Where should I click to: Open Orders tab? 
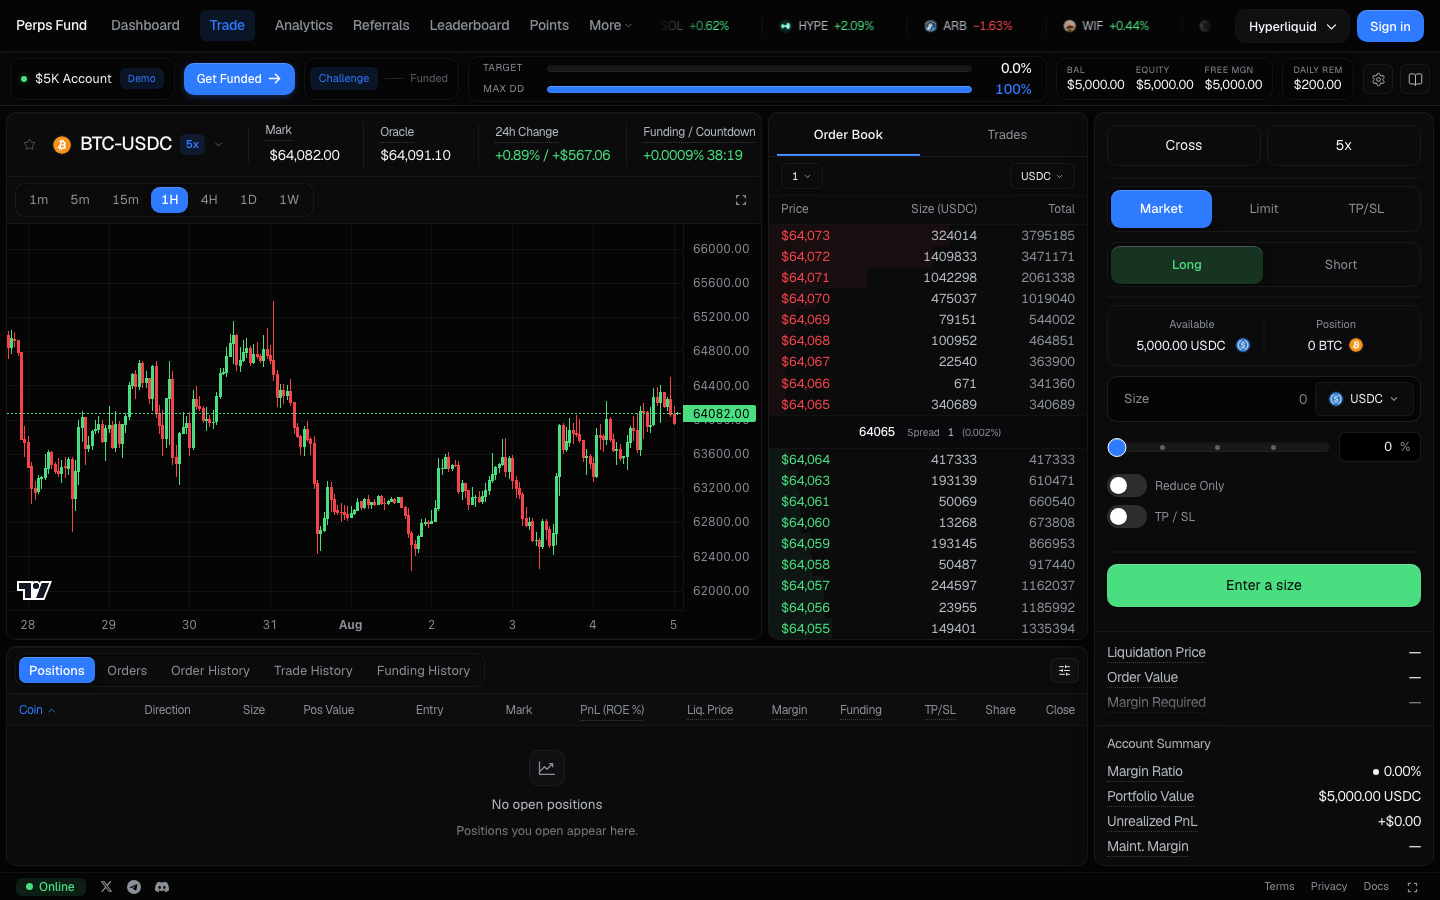pyautogui.click(x=127, y=671)
